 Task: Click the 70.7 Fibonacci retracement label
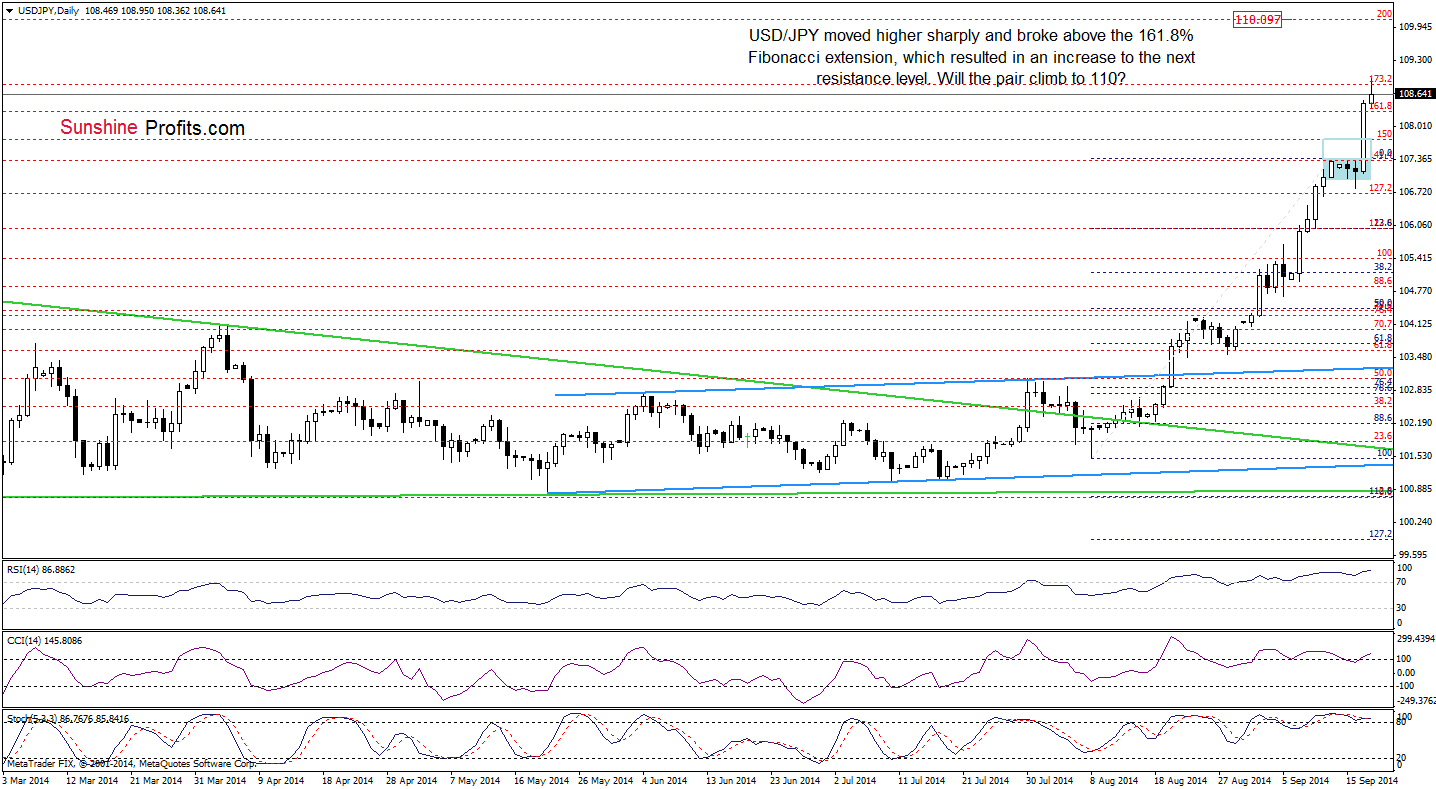click(1384, 324)
